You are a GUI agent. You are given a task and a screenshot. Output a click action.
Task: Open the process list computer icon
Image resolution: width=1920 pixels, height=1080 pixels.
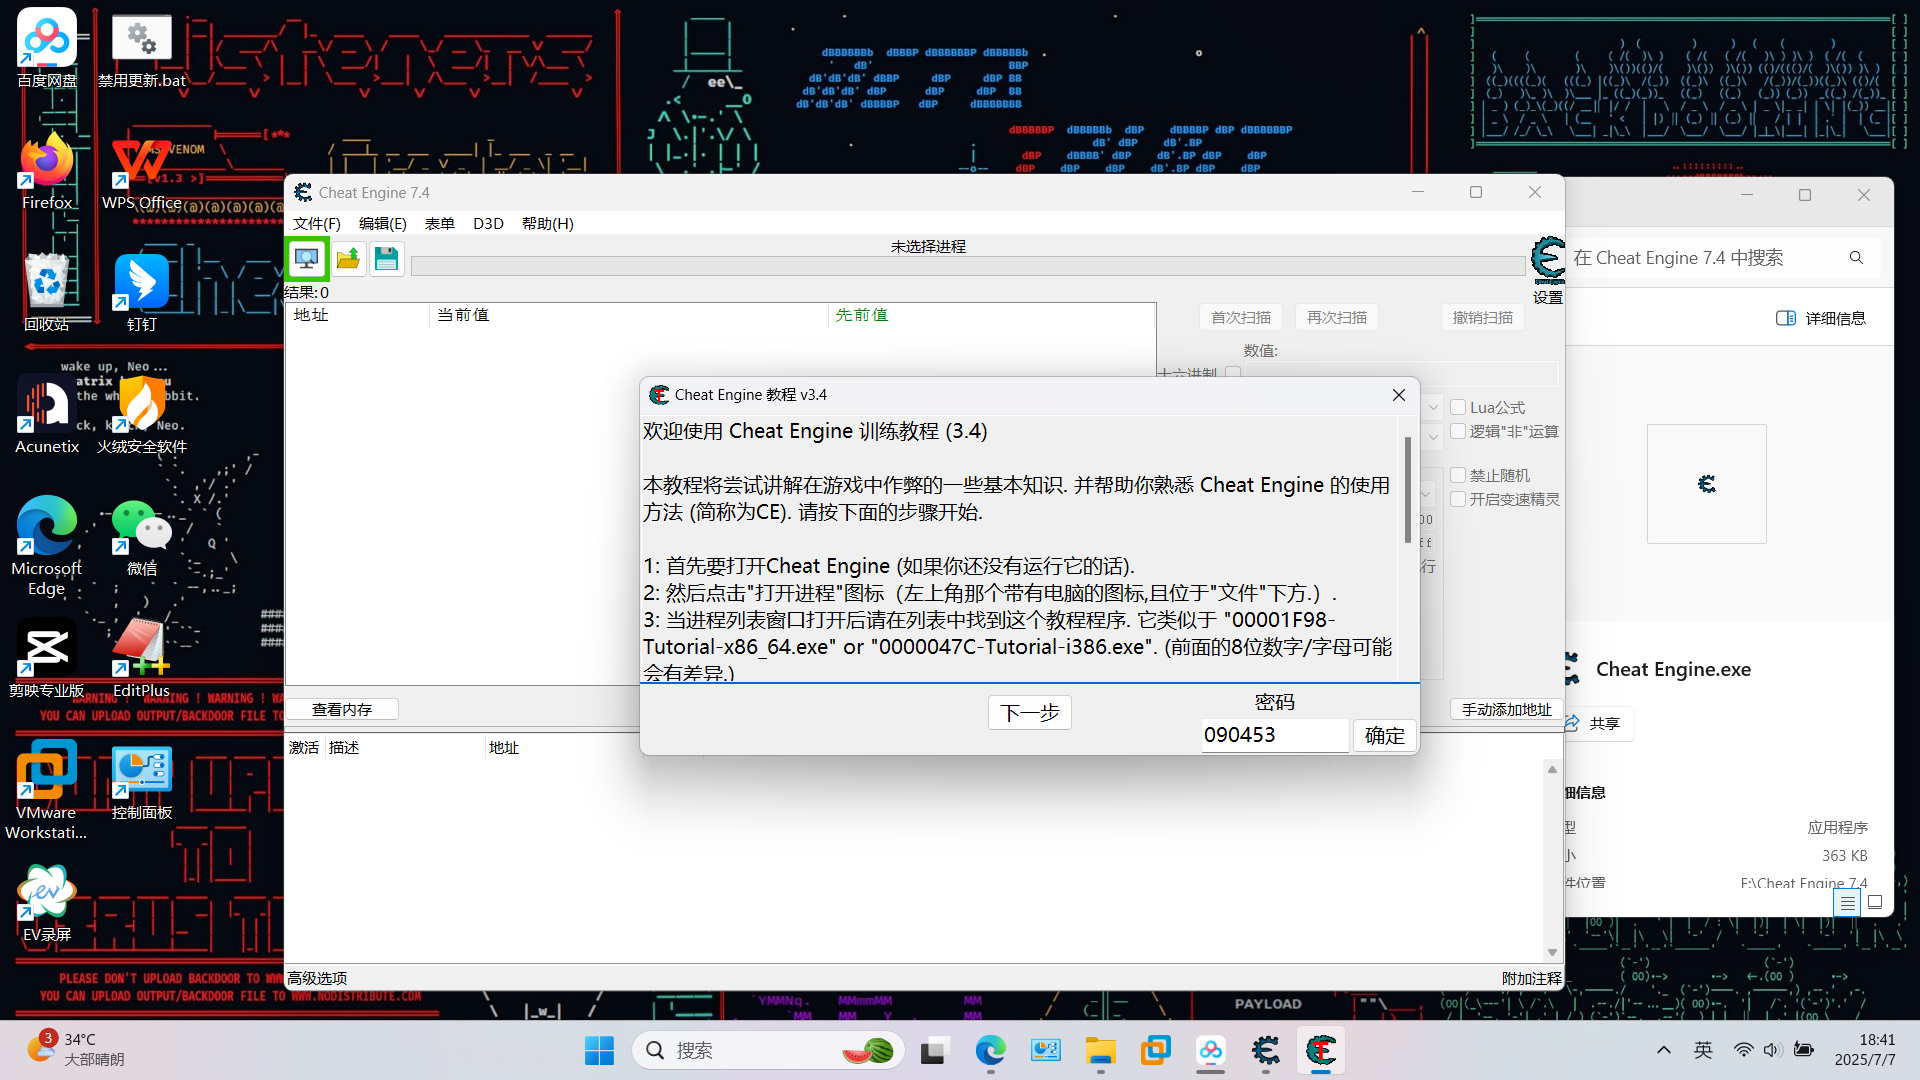(x=307, y=259)
